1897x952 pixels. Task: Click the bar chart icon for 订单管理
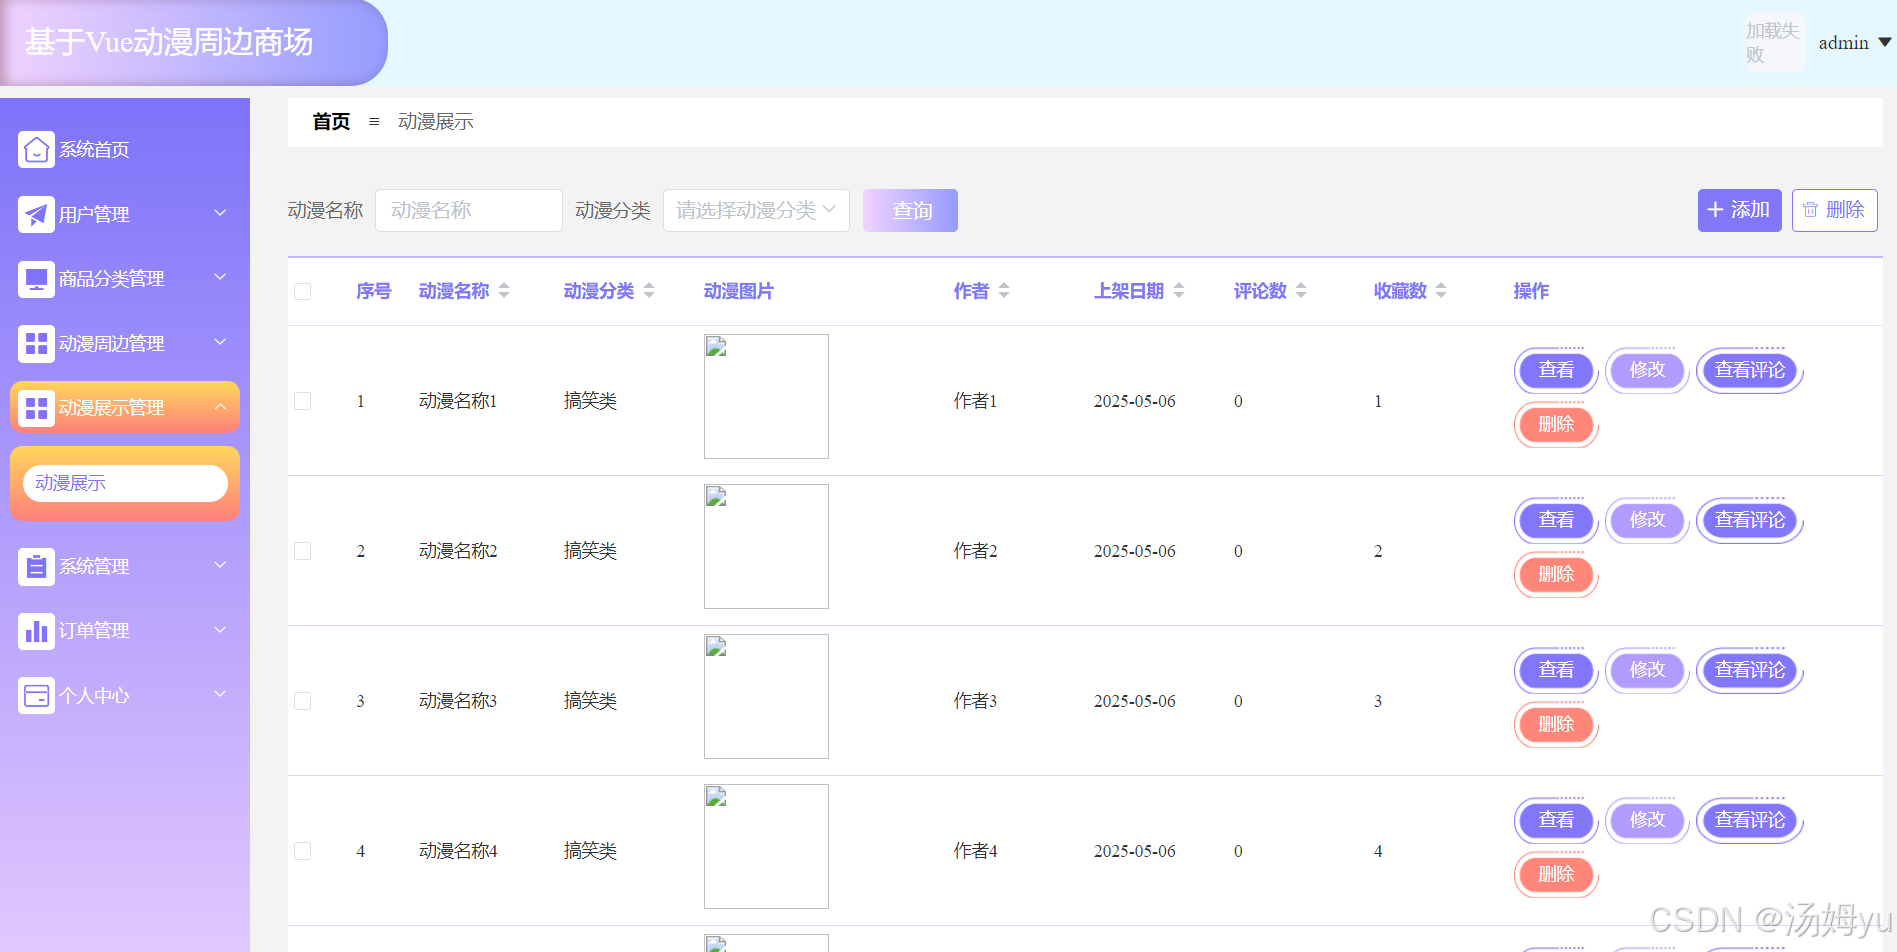(x=36, y=631)
